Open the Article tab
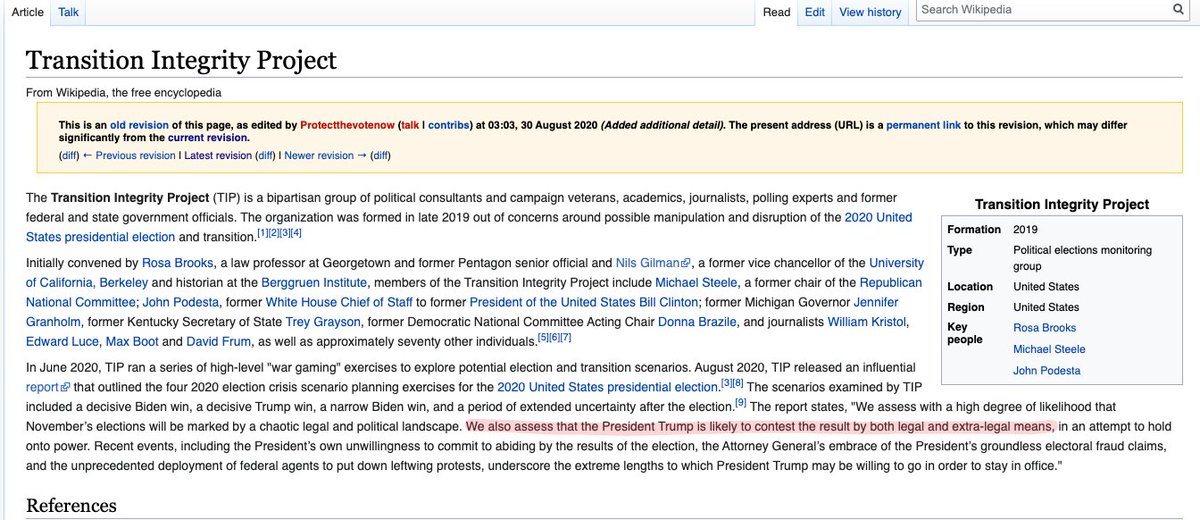 pos(27,11)
